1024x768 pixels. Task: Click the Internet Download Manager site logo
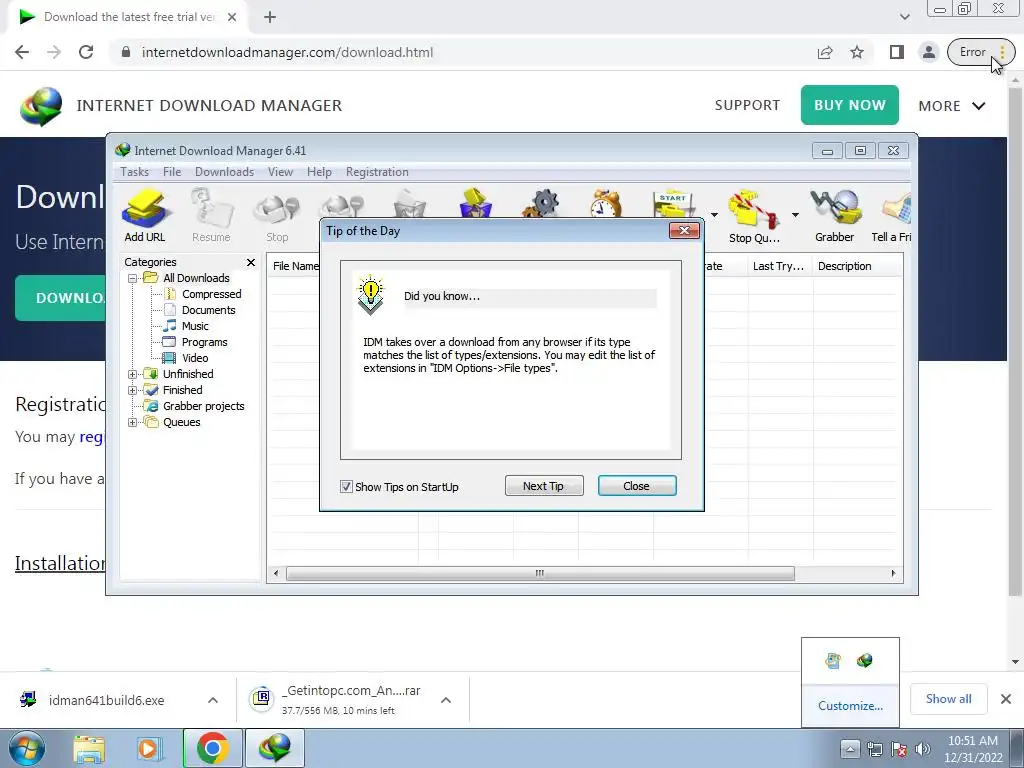[41, 106]
